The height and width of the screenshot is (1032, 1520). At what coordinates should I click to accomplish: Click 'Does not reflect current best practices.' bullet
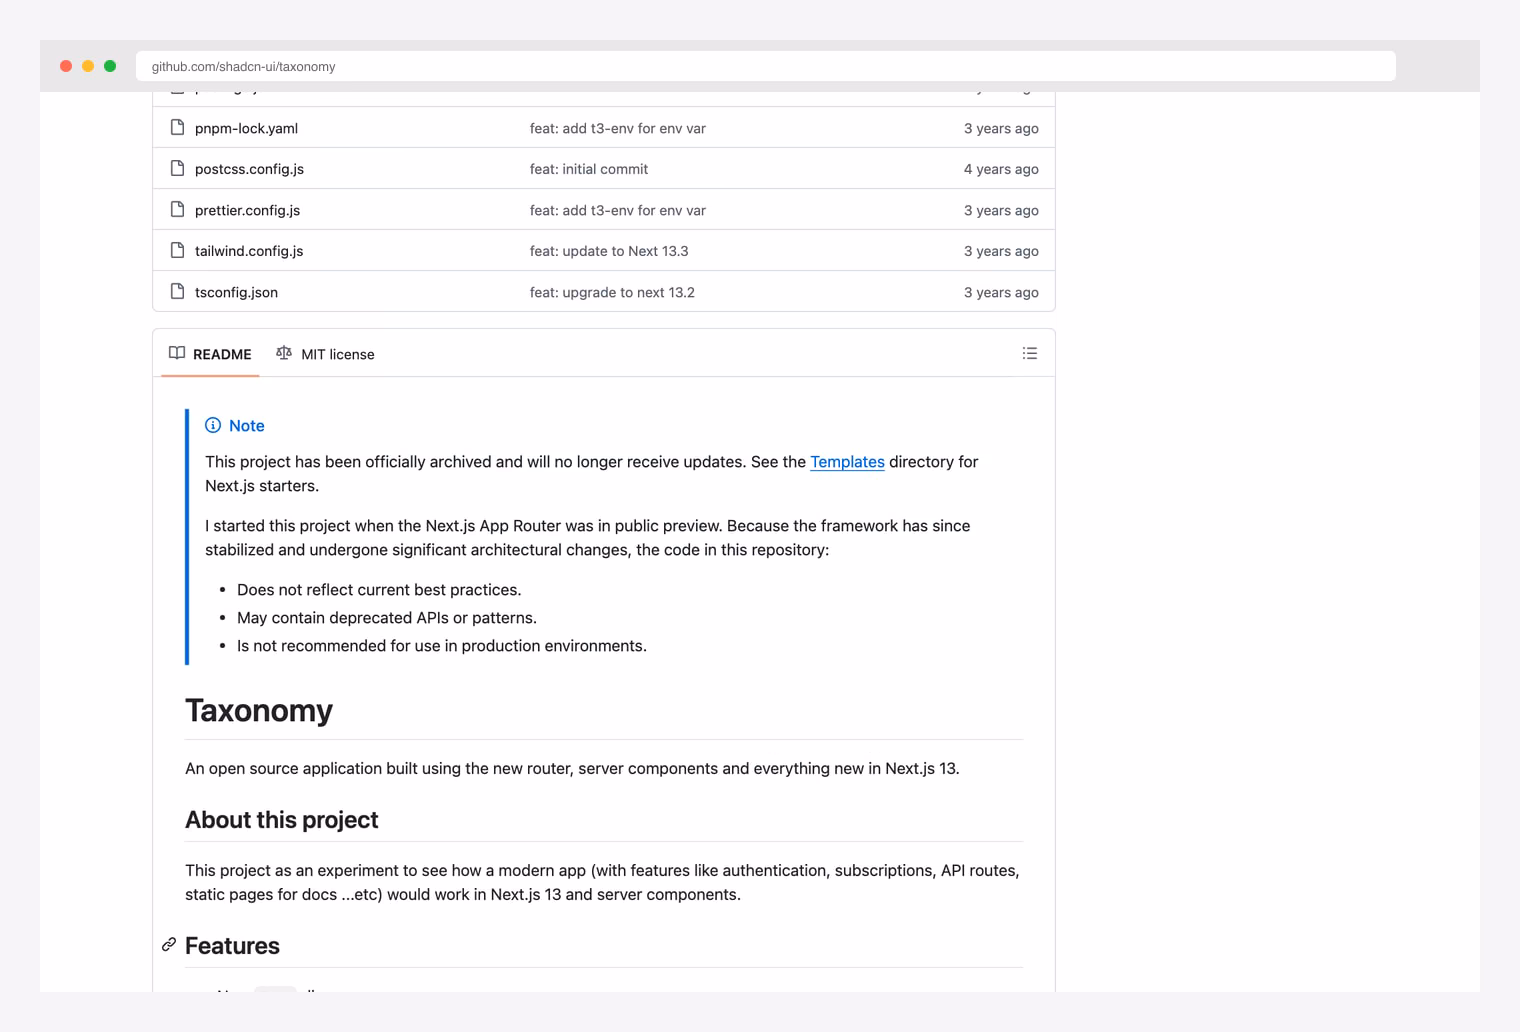(x=379, y=590)
